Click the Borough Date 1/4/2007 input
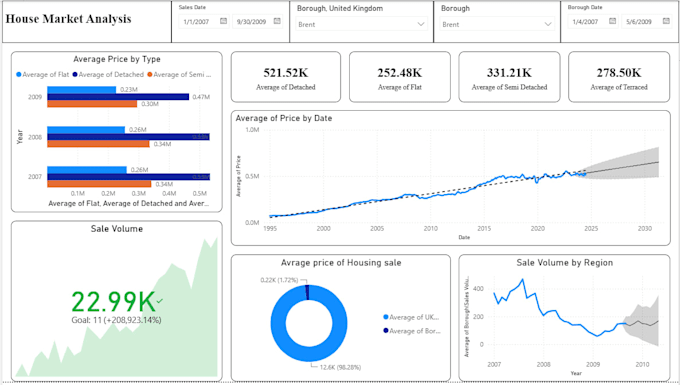Screen dimensions: 680x385 (x=593, y=21)
